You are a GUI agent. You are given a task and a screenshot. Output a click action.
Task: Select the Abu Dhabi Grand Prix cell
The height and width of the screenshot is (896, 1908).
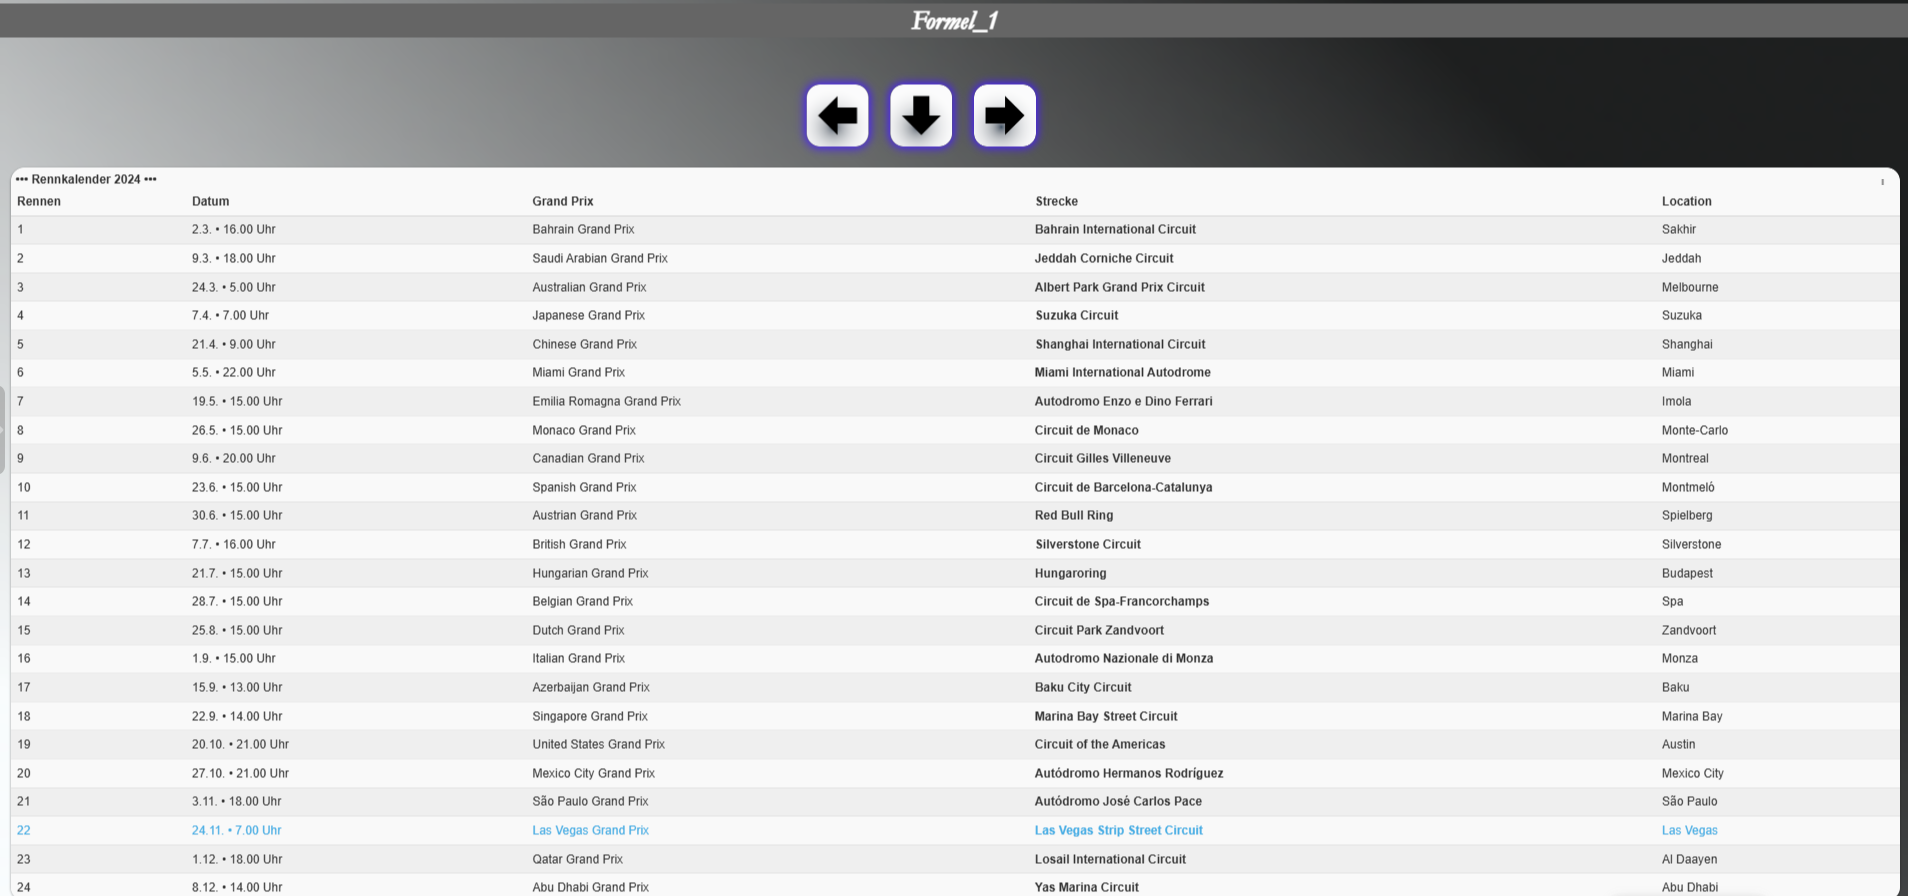pos(590,887)
